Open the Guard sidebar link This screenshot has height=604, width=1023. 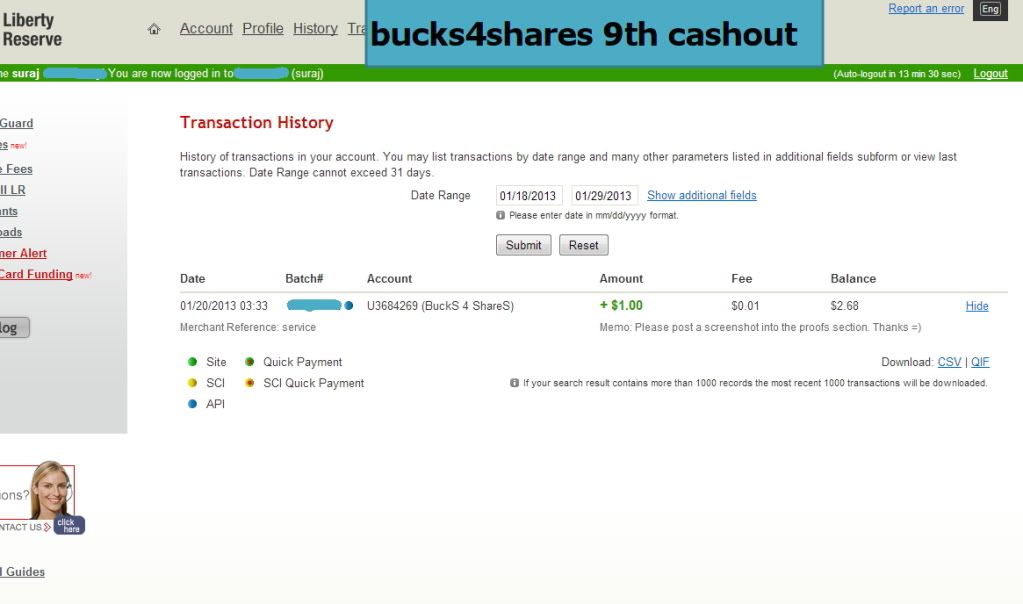(16, 123)
